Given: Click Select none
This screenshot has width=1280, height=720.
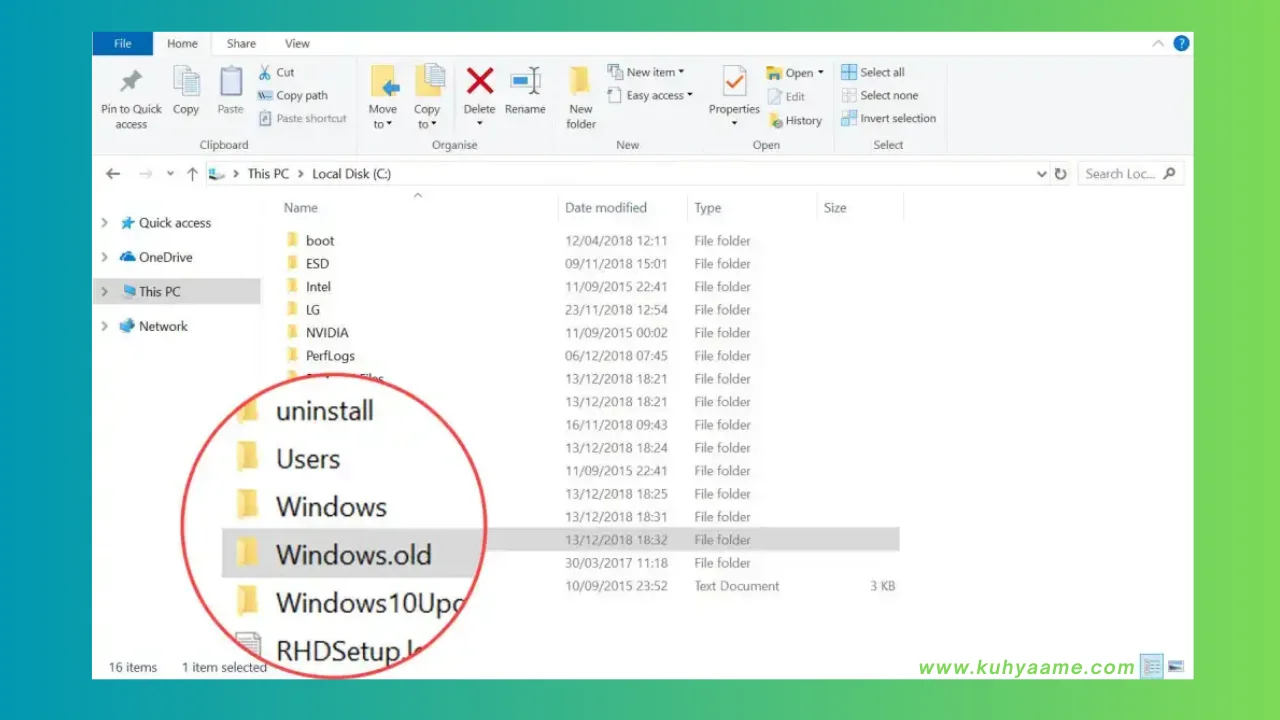Looking at the screenshot, I should pos(880,95).
